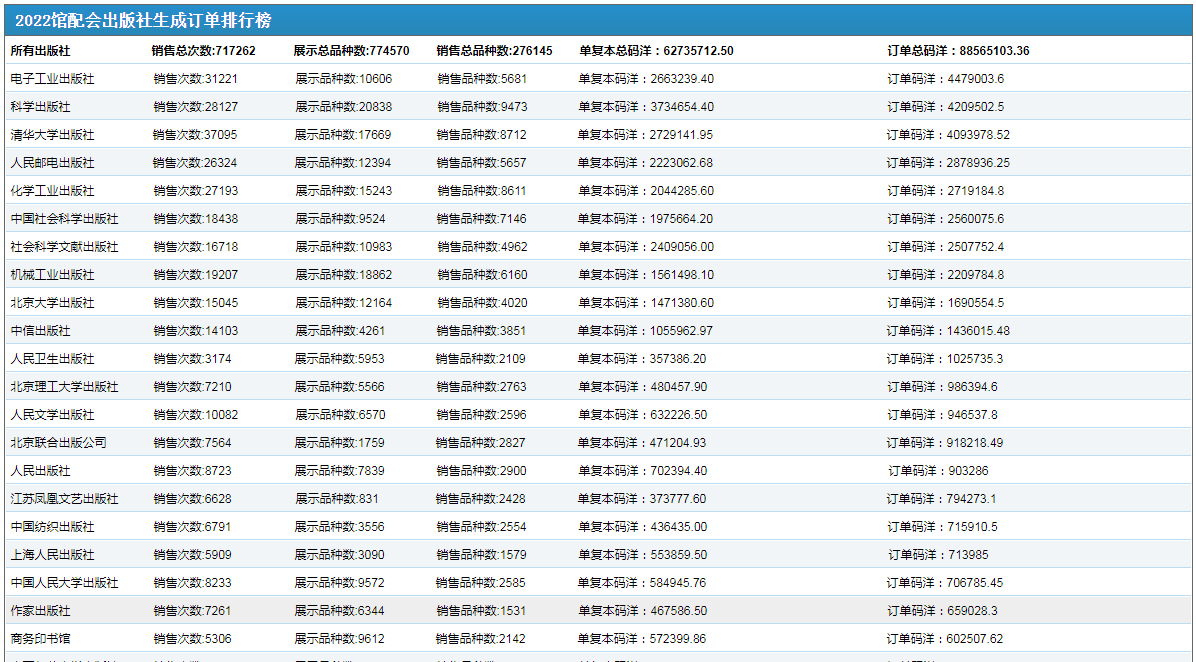Open 人民文学出版社 entry
This screenshot has height=662, width=1196.
52,415
